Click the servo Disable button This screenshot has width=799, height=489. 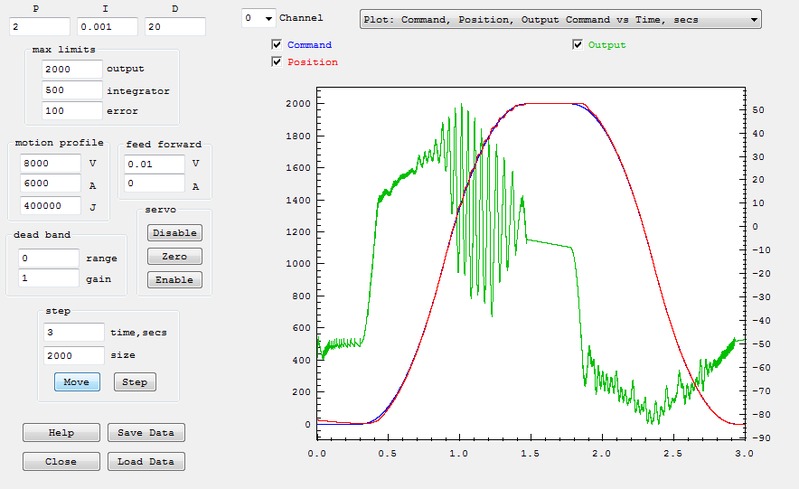tap(174, 232)
